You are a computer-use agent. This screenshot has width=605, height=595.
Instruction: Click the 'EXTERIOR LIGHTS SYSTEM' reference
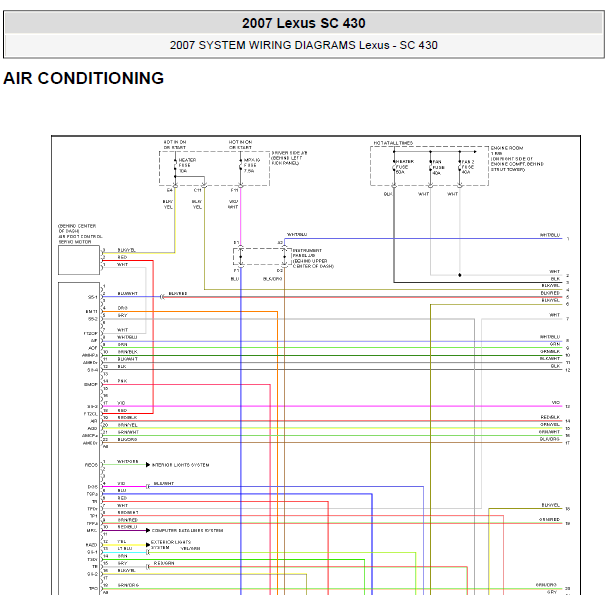170,545
